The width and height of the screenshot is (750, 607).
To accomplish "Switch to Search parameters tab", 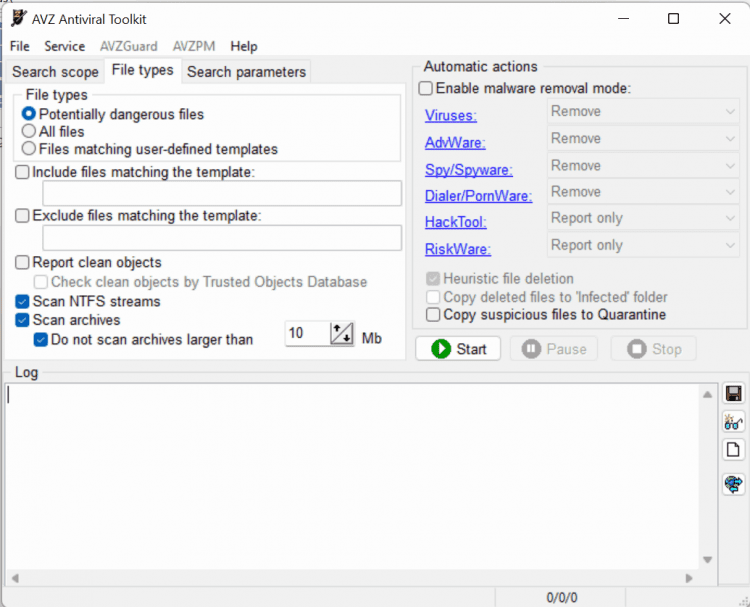I will point(246,72).
